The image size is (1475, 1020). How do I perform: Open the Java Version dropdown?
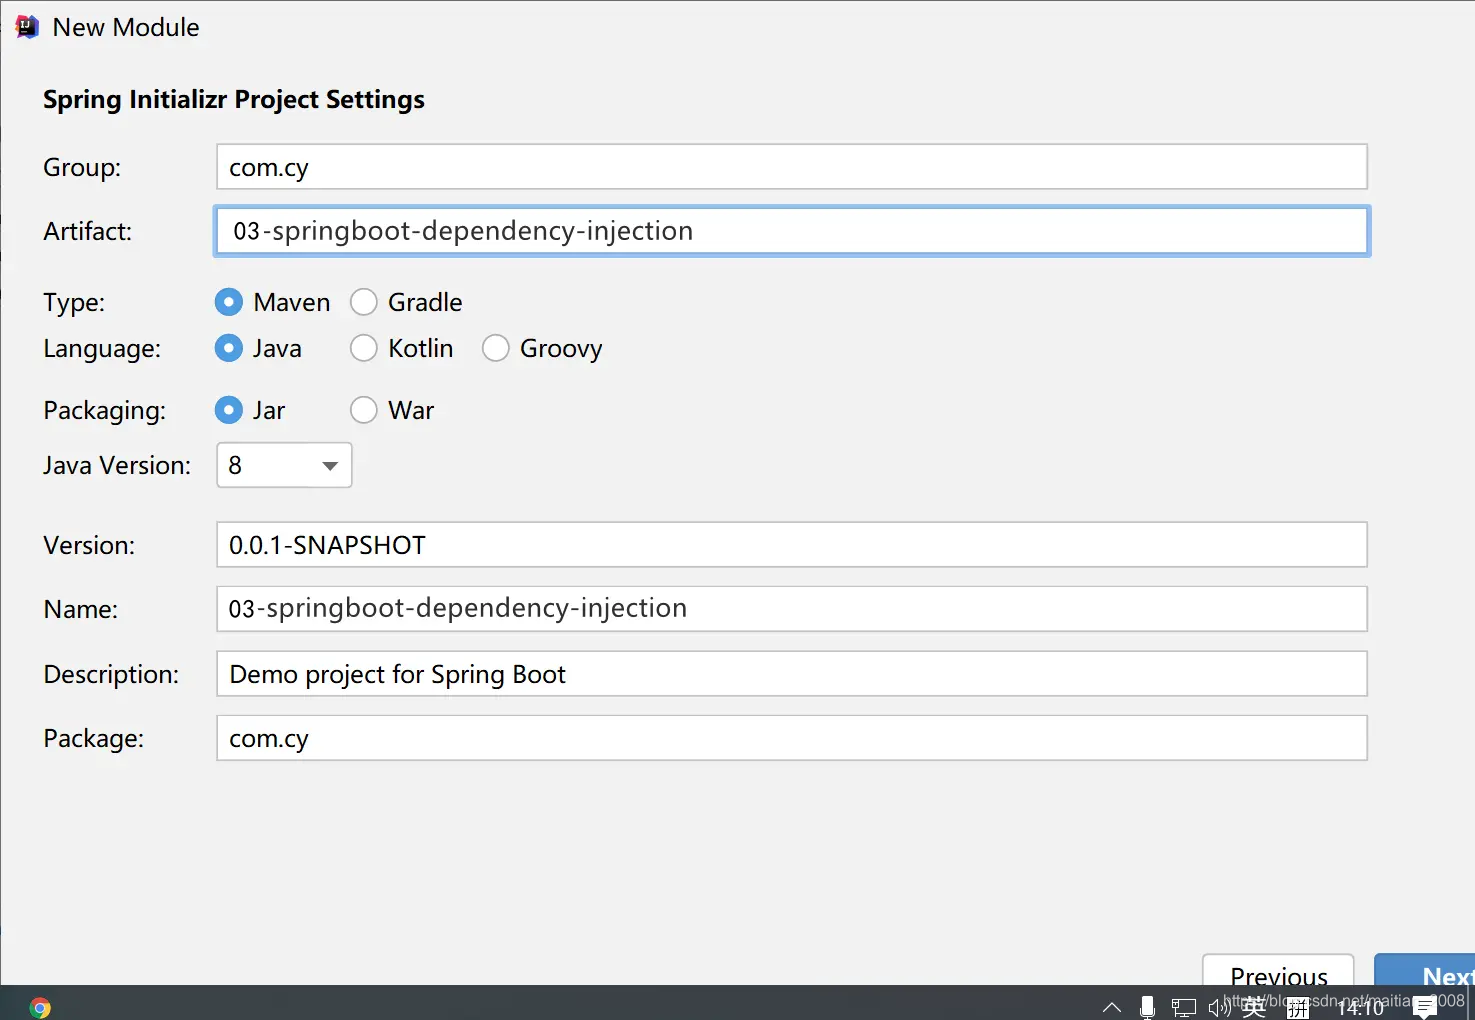(x=284, y=465)
